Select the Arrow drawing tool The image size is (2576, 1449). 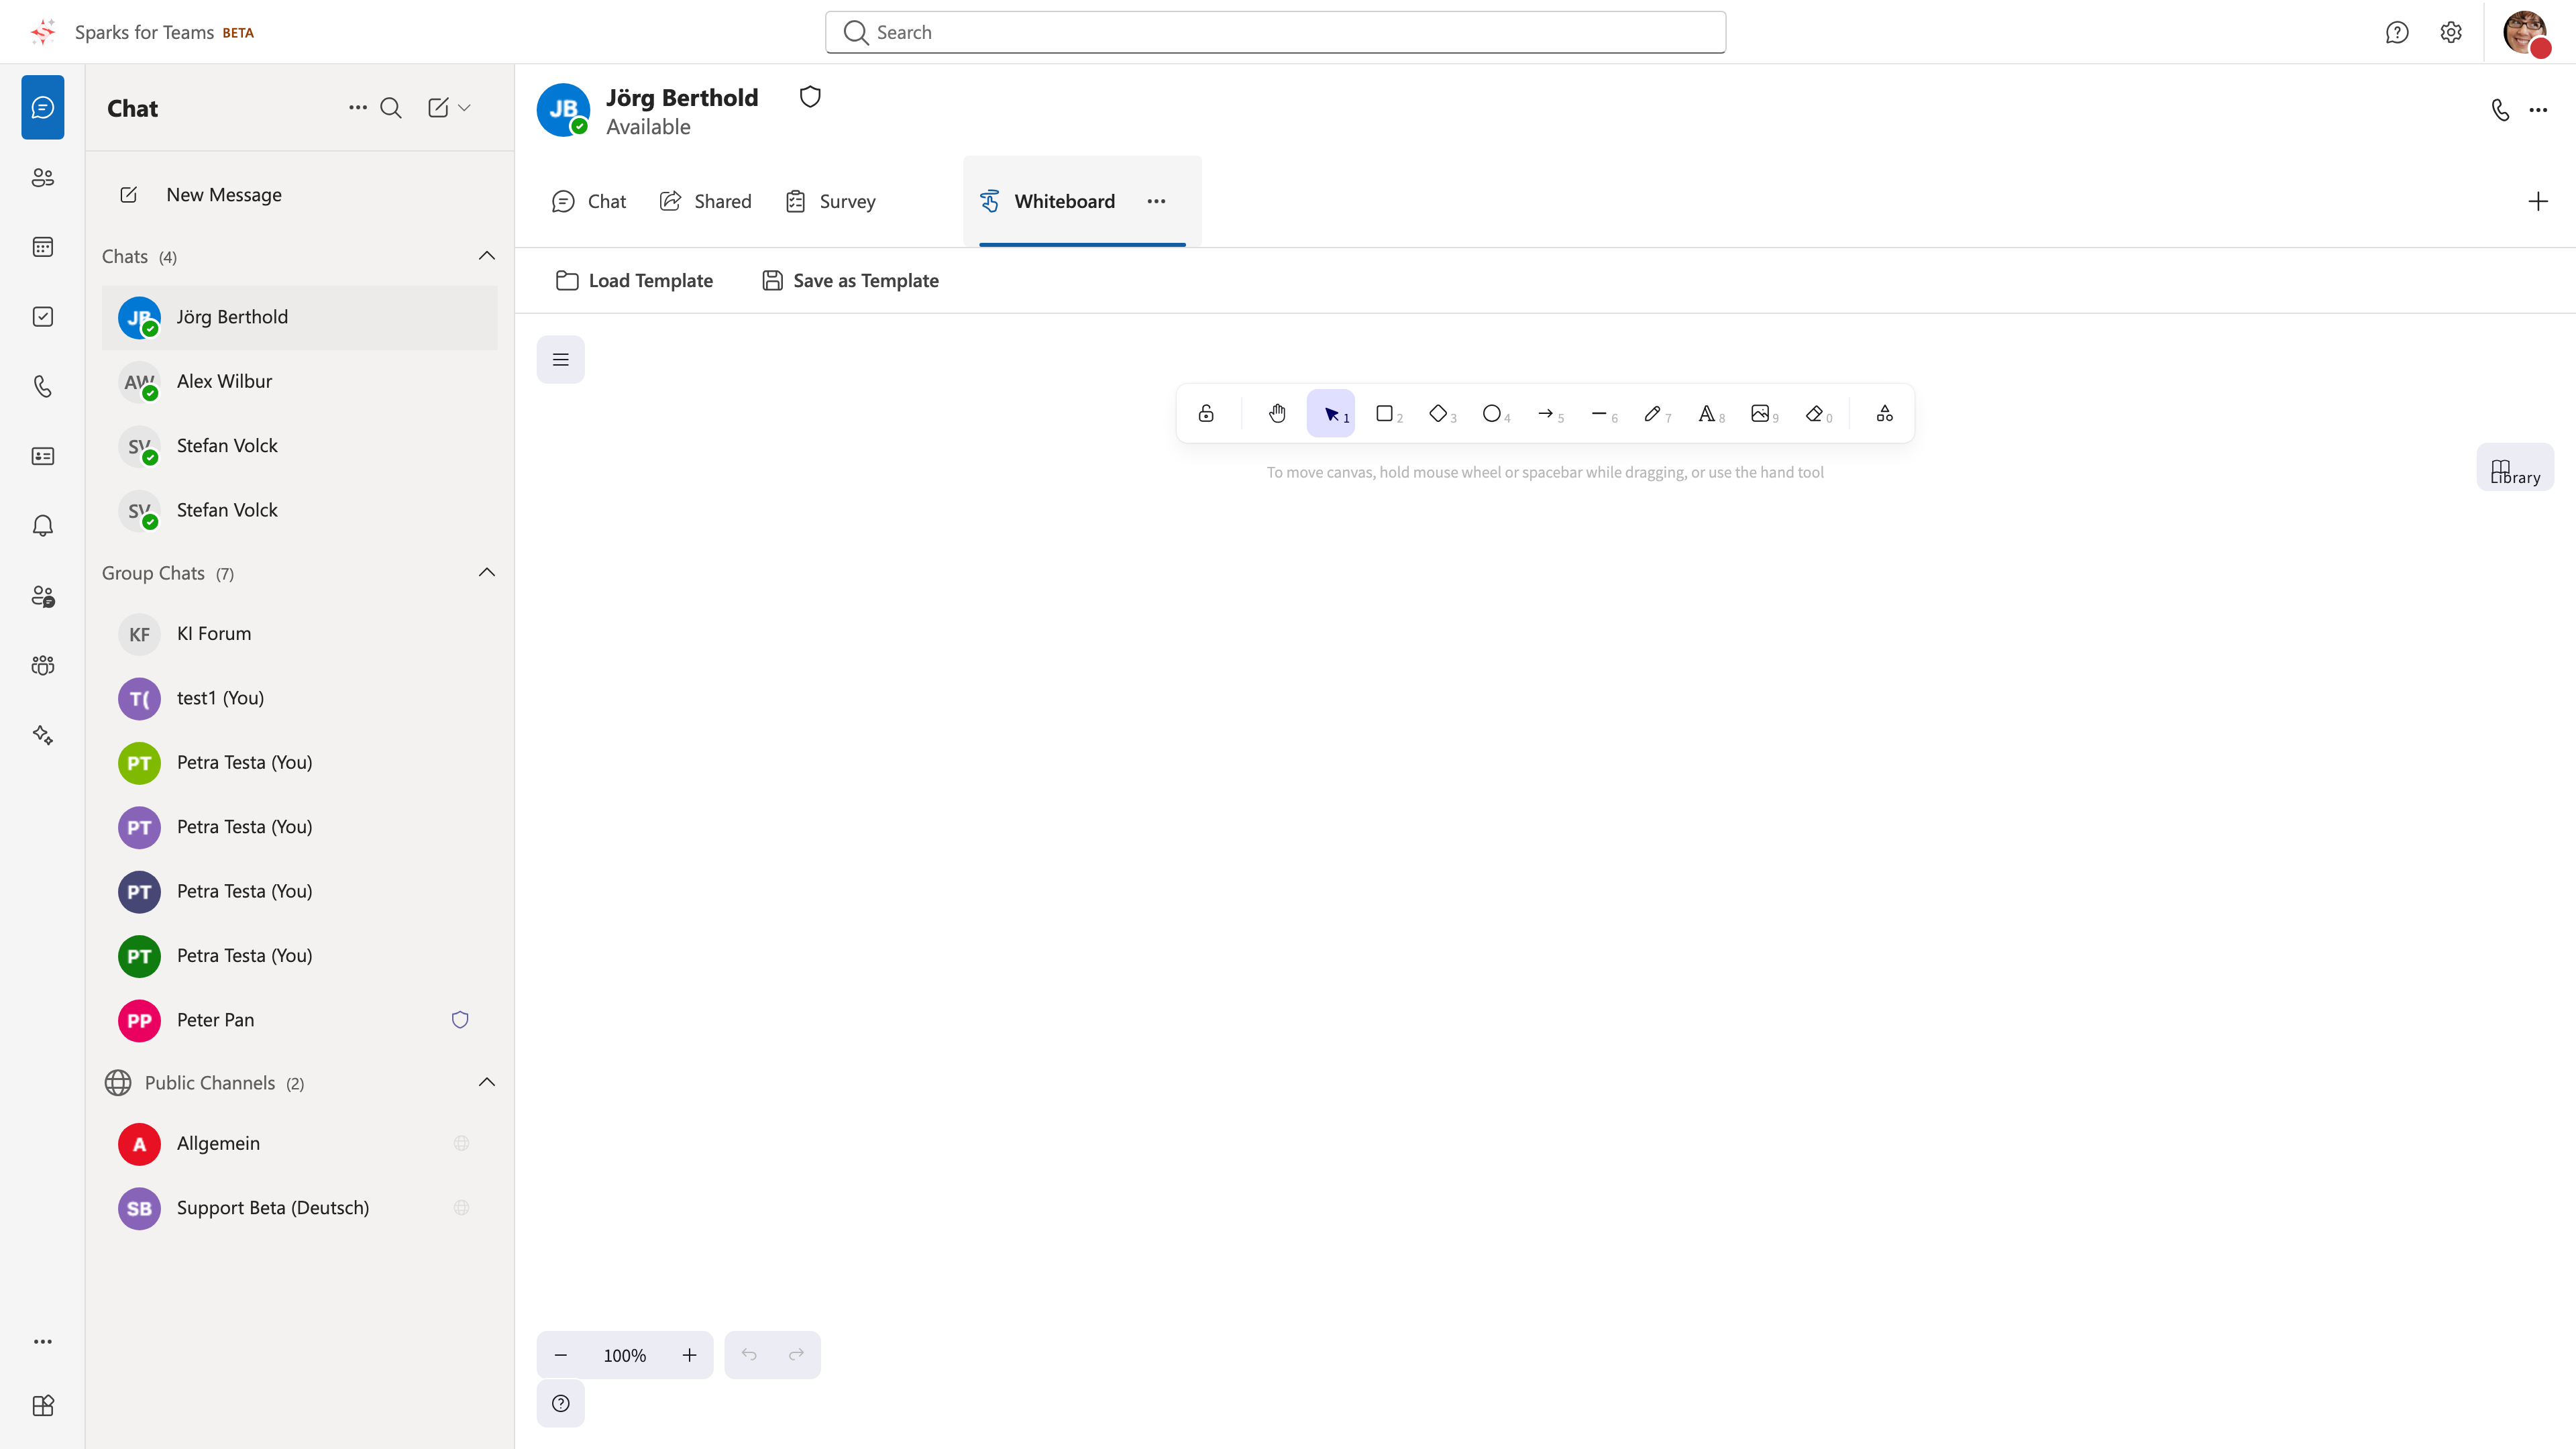point(1546,413)
